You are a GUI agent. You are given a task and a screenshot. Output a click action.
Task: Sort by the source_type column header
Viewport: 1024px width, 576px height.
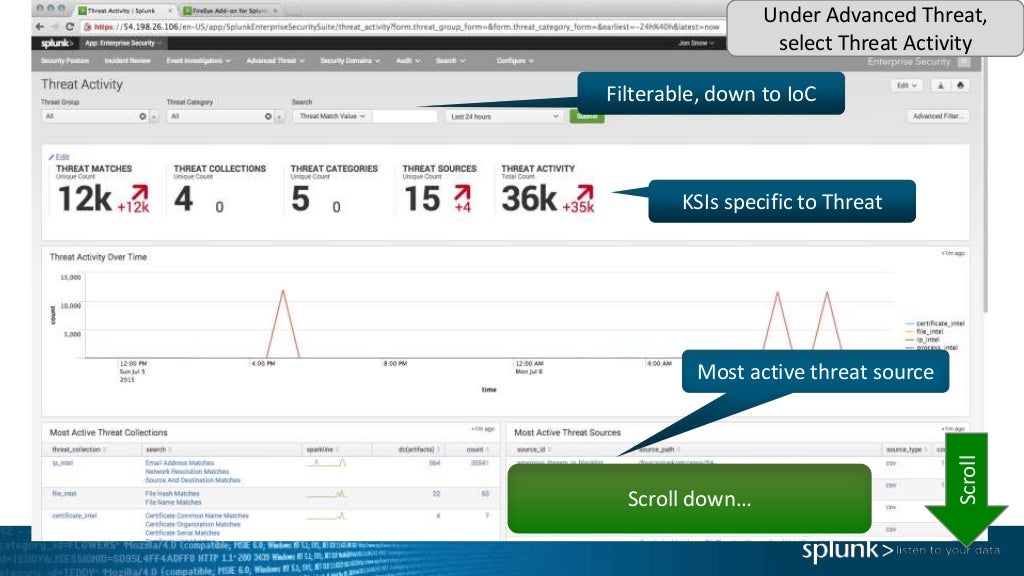tap(906, 450)
